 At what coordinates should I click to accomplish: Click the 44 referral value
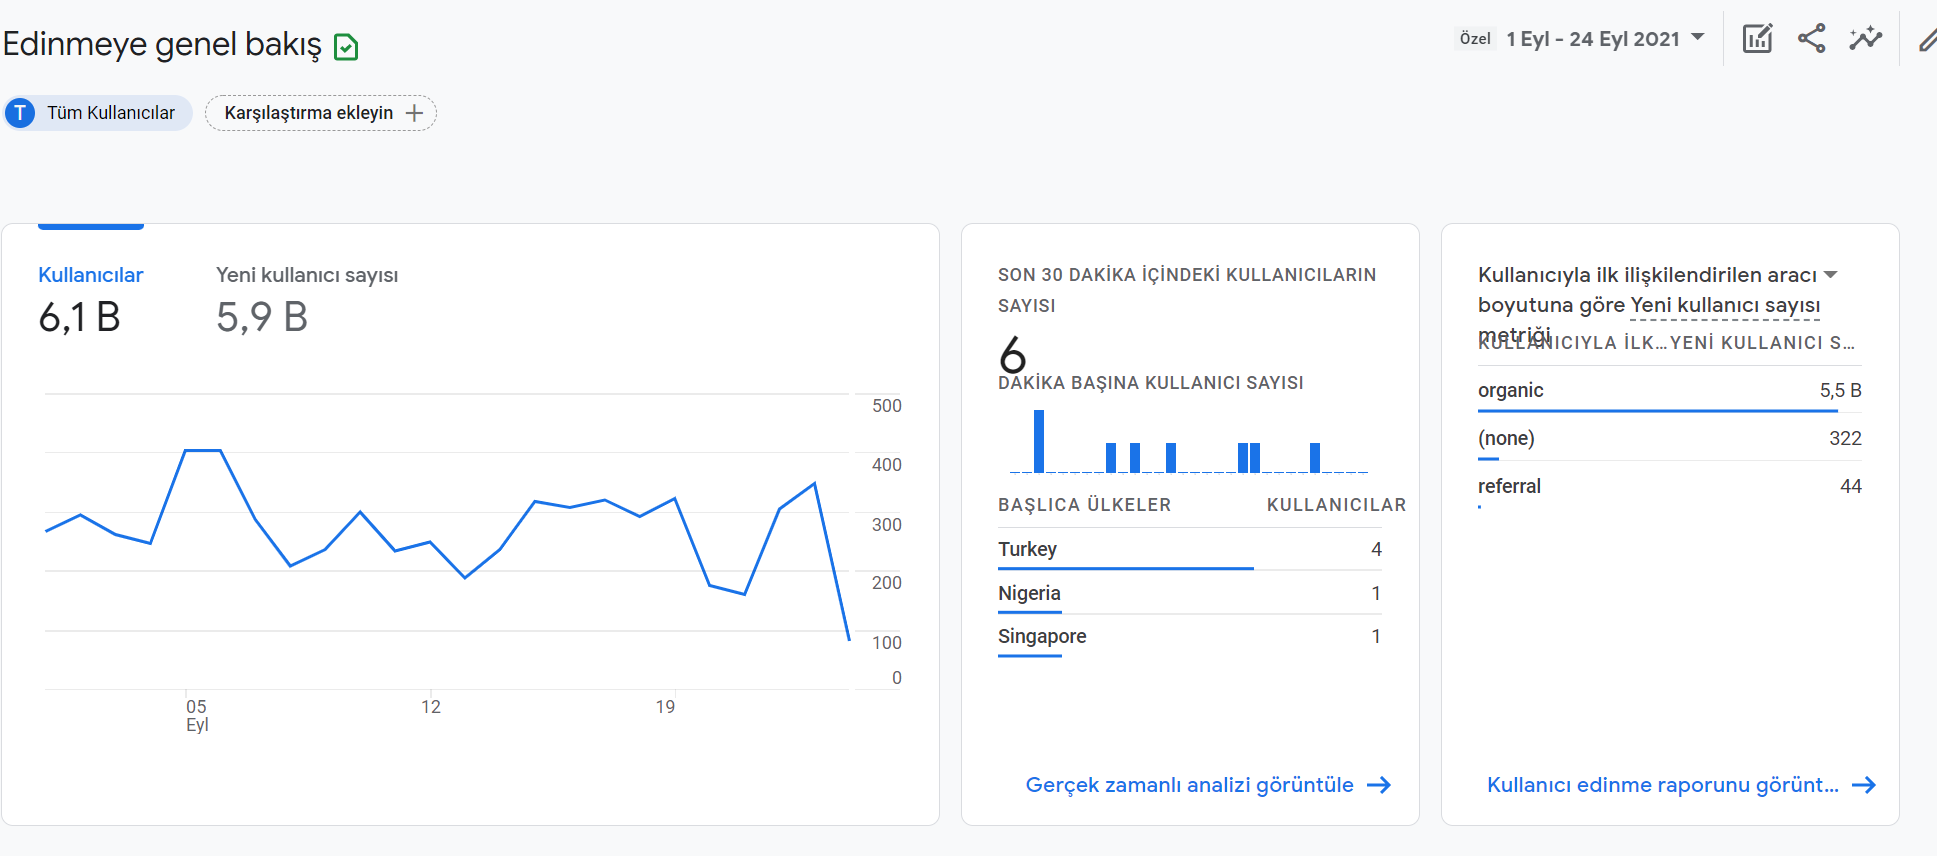[x=1851, y=486]
